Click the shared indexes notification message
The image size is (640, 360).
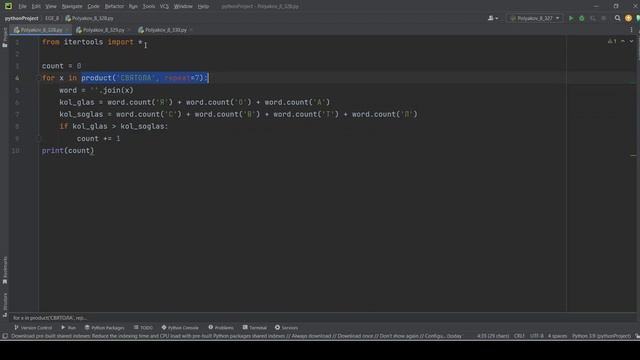click(x=236, y=336)
